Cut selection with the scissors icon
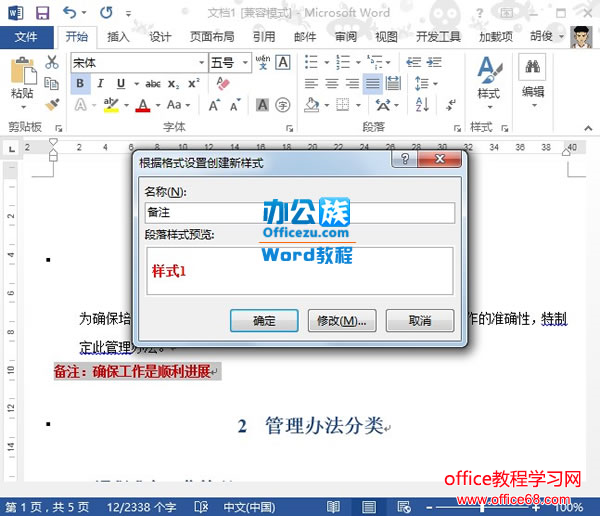The image size is (600, 516). [52, 62]
